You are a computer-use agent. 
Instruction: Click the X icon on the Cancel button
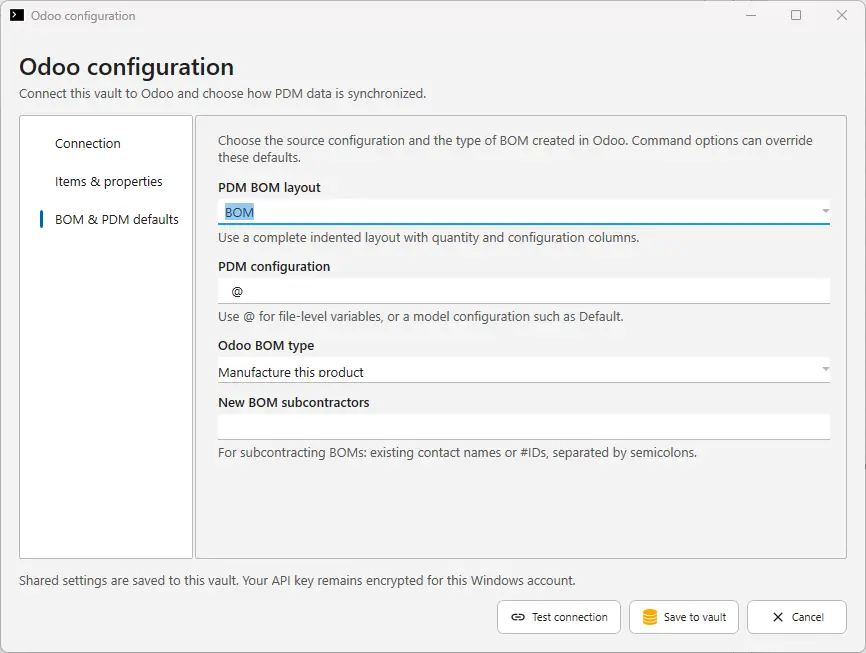click(x=778, y=617)
